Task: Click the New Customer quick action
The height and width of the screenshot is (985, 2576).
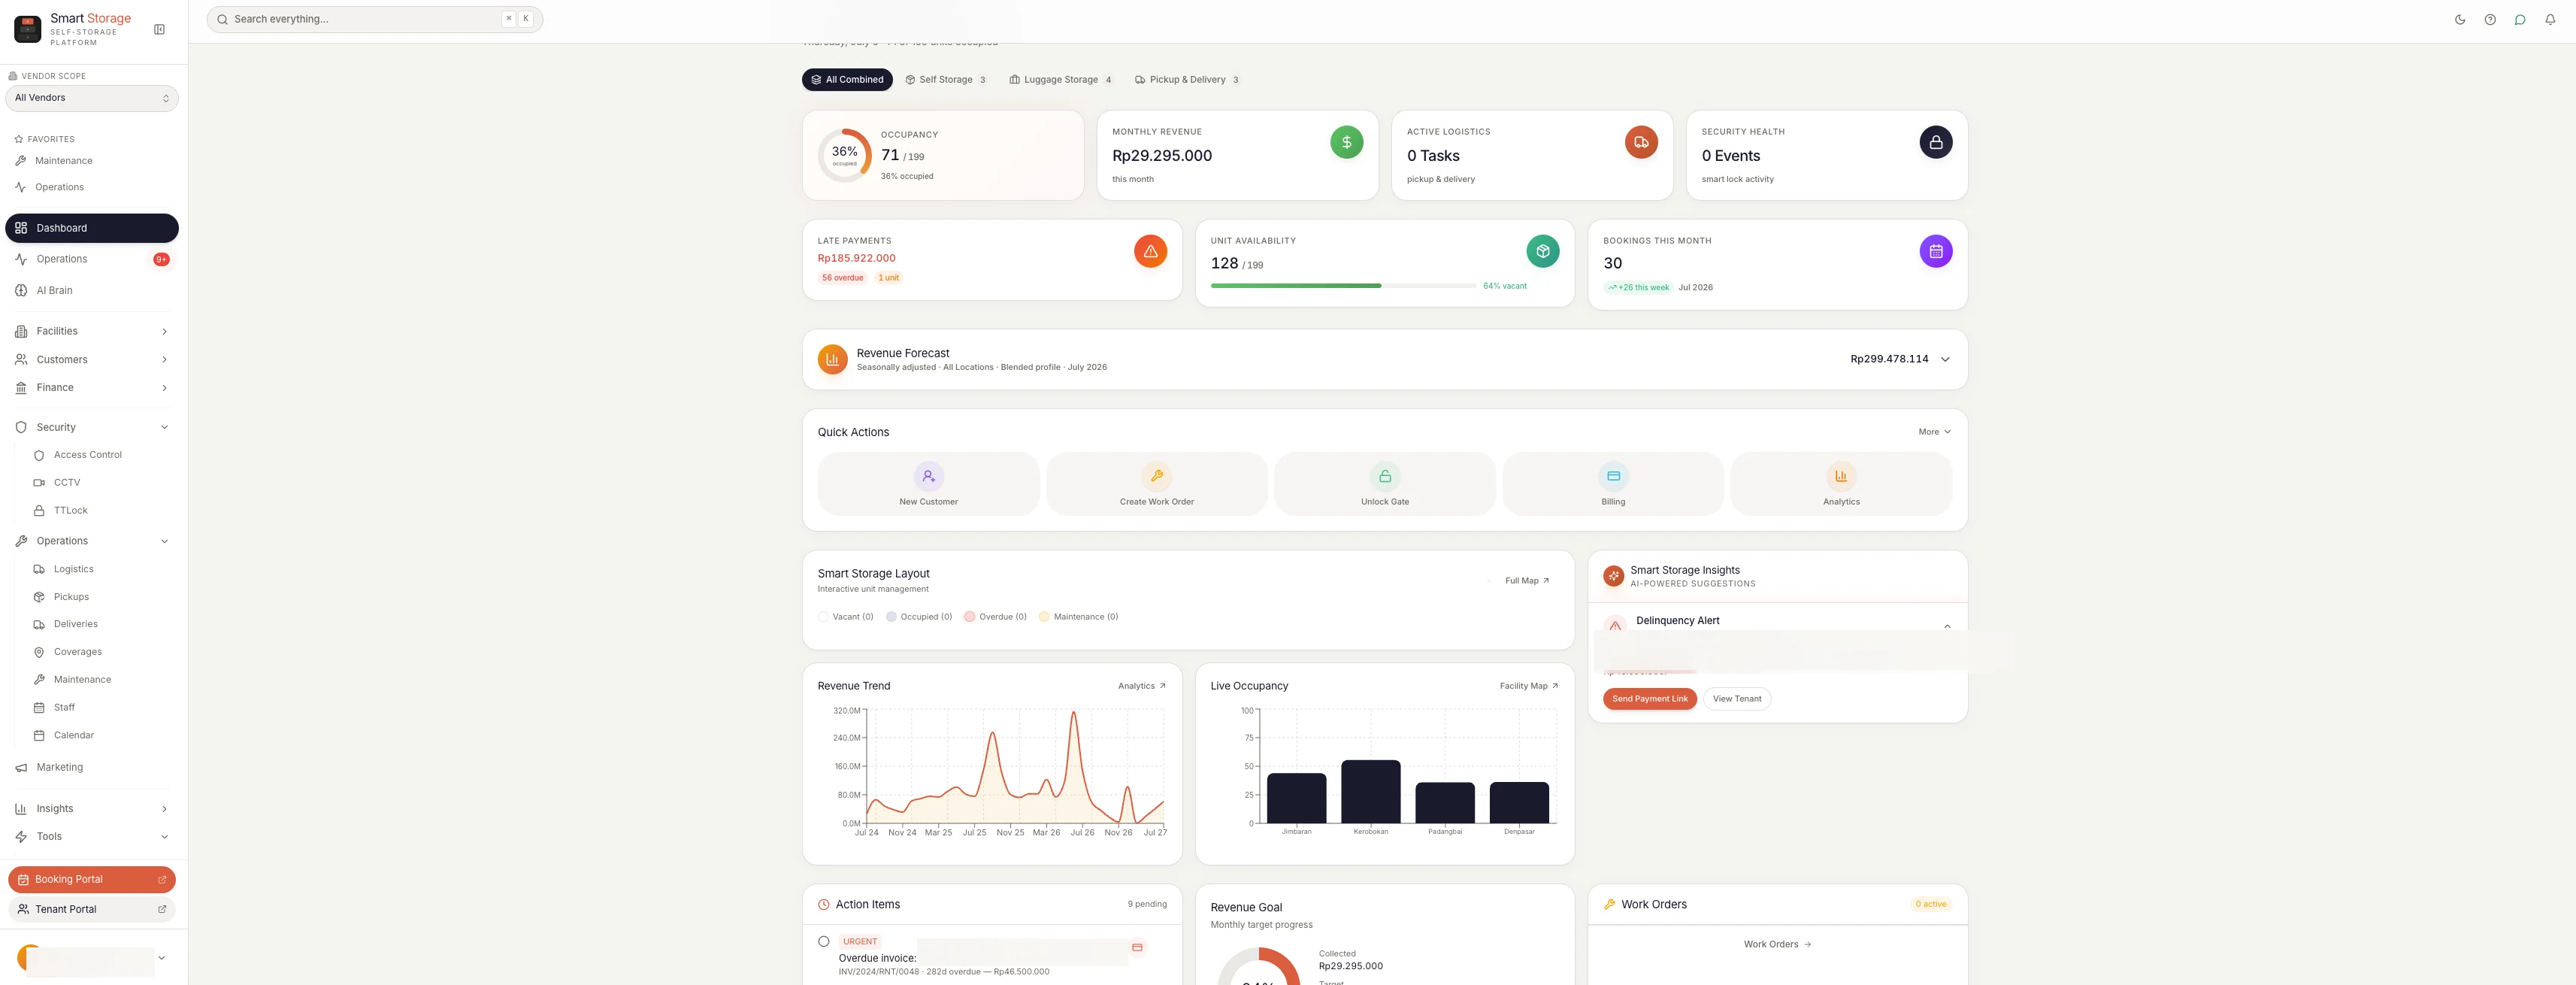Action: pyautogui.click(x=928, y=484)
